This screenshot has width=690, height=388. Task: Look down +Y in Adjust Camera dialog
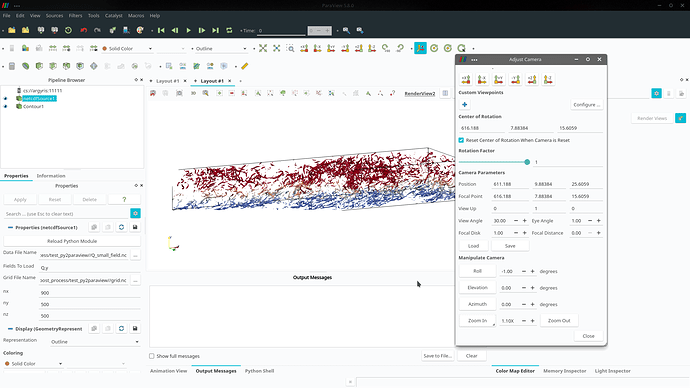tap(499, 79)
